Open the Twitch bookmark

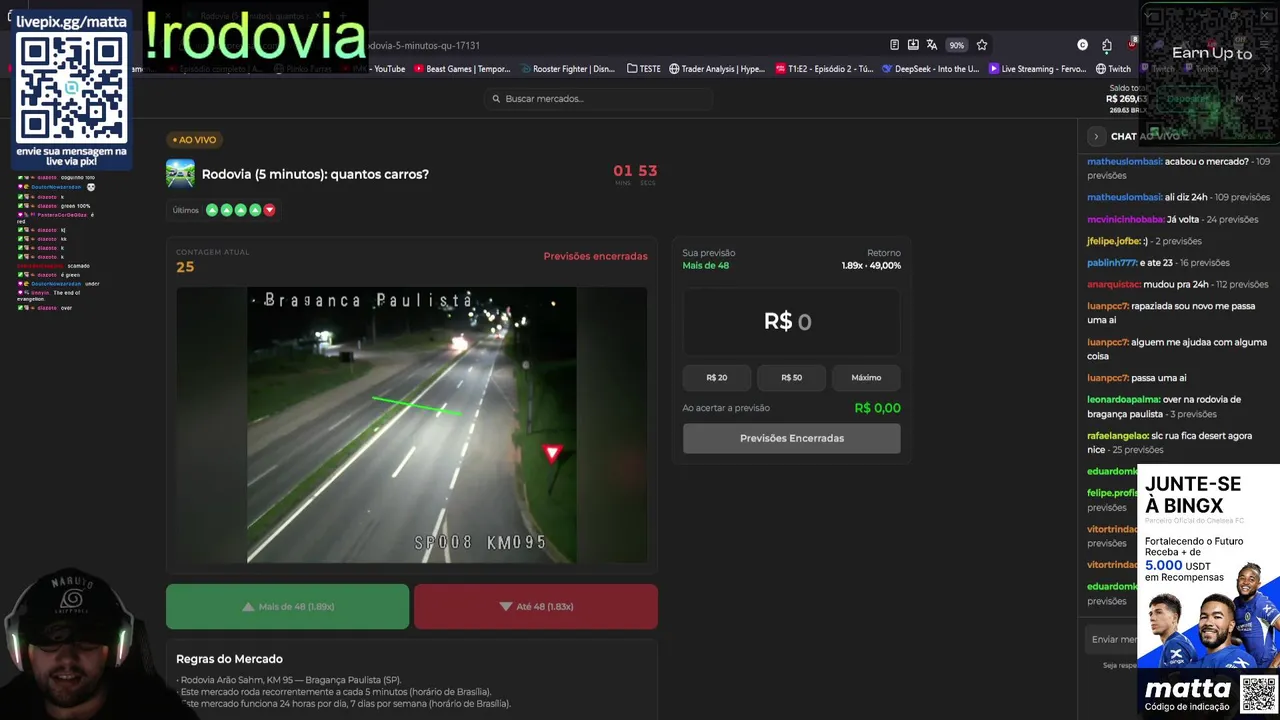1113,69
